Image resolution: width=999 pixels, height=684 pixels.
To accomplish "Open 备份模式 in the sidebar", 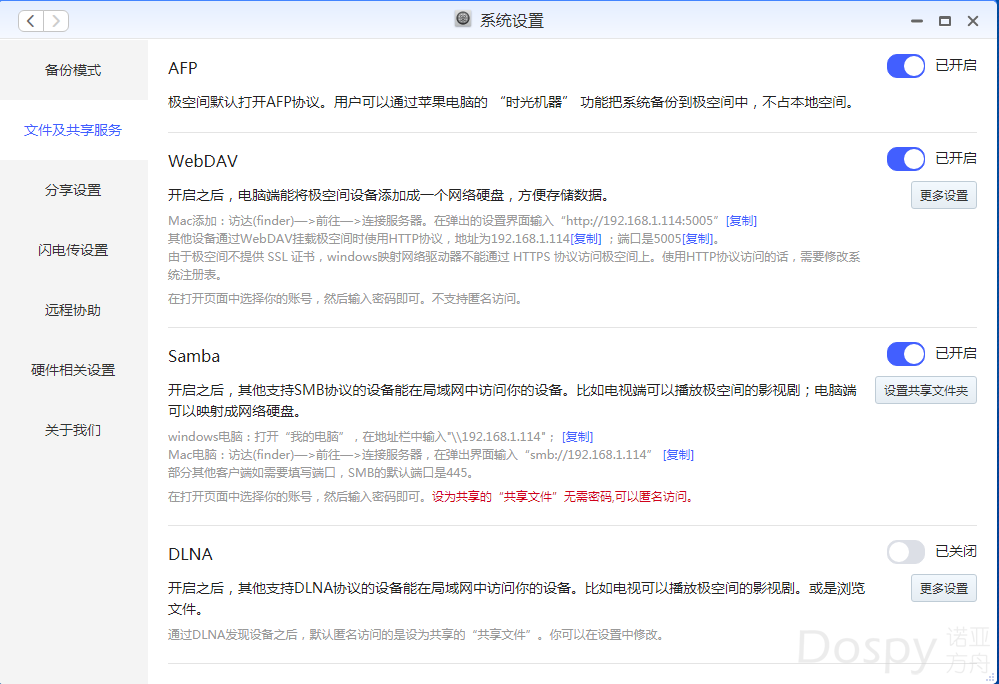I will click(73, 70).
